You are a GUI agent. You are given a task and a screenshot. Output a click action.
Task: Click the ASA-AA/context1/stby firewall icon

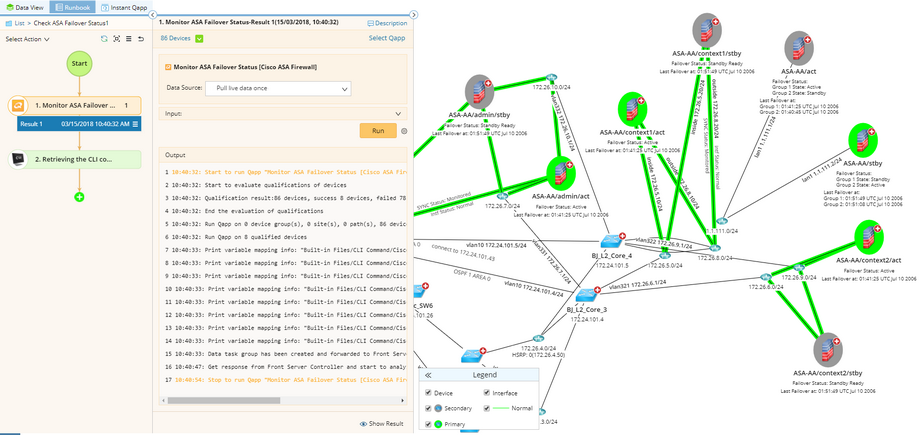707,29
